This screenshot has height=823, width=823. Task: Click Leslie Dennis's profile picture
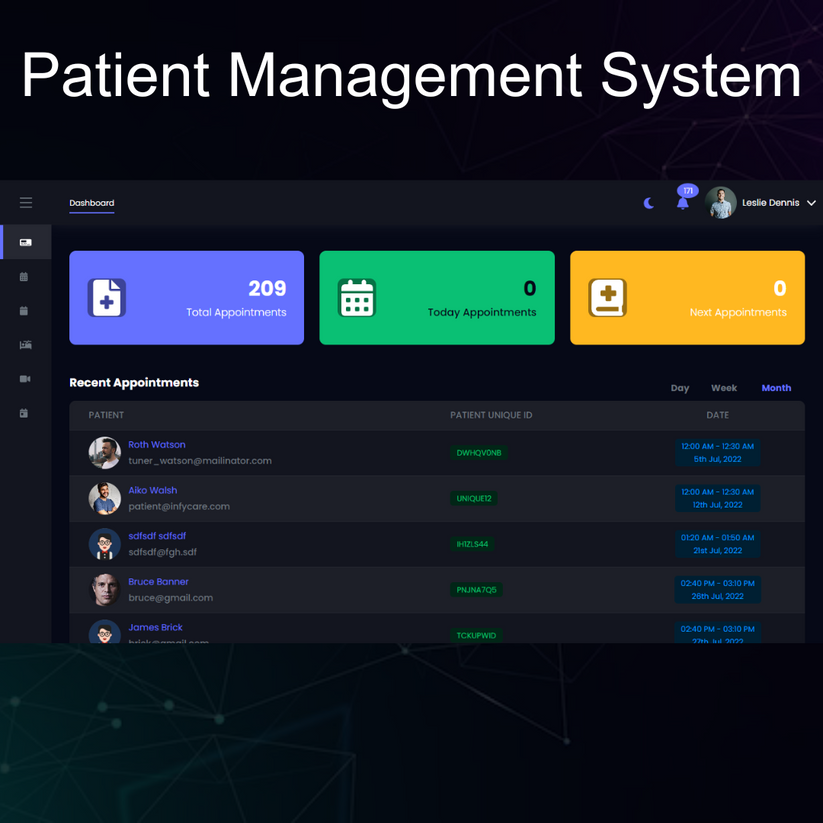tap(720, 203)
